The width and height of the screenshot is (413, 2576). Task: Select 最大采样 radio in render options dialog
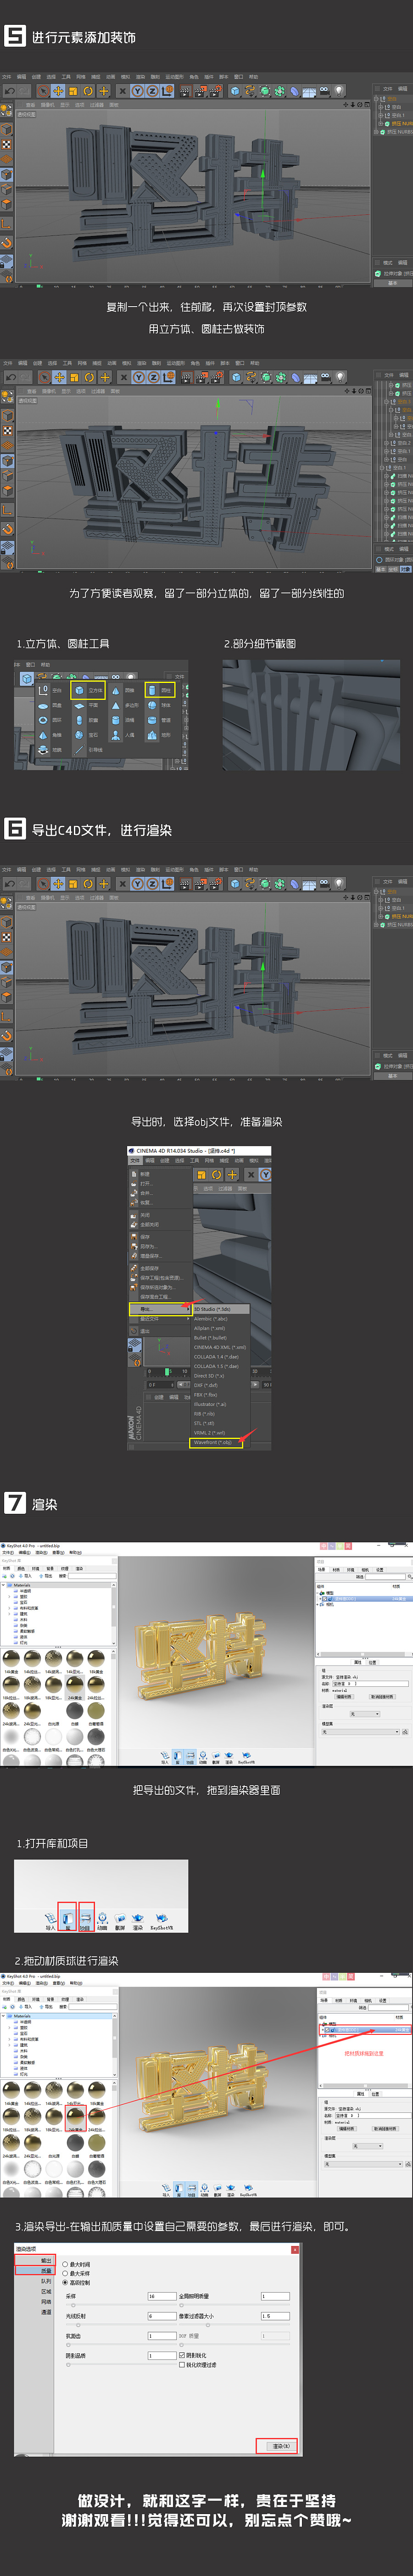65,2274
